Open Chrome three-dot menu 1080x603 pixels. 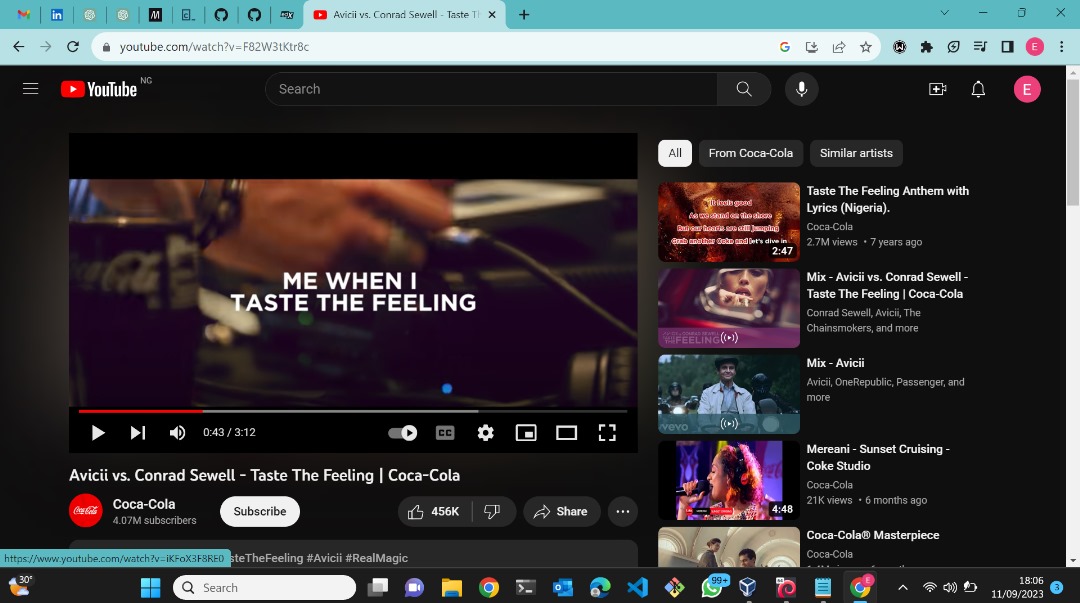tap(1061, 47)
